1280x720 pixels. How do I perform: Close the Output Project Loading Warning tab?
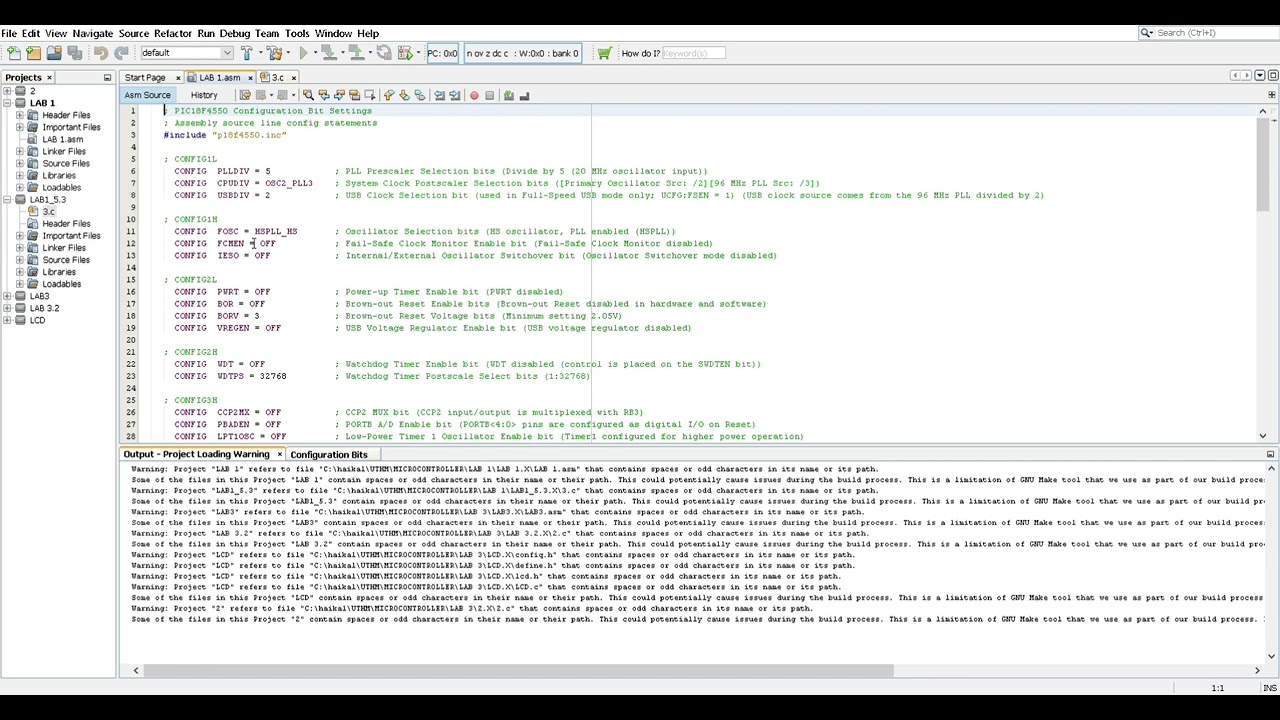coord(279,455)
